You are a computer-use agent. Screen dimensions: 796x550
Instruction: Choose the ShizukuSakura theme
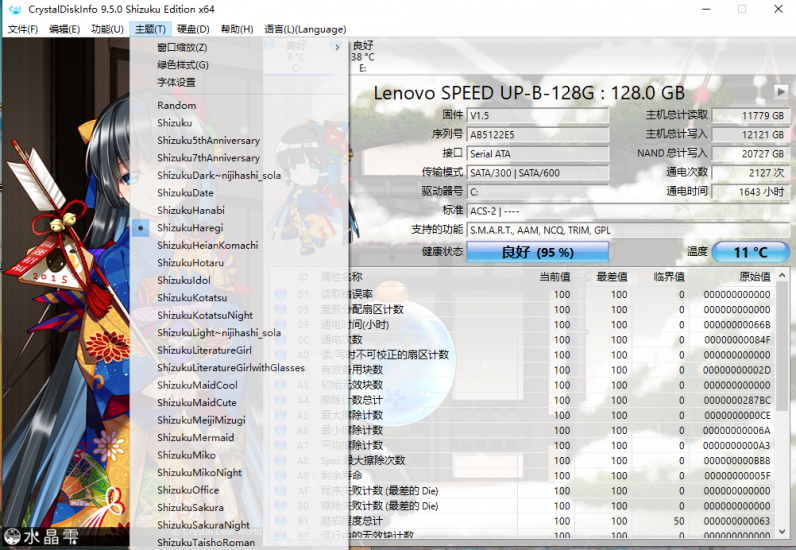point(239,508)
